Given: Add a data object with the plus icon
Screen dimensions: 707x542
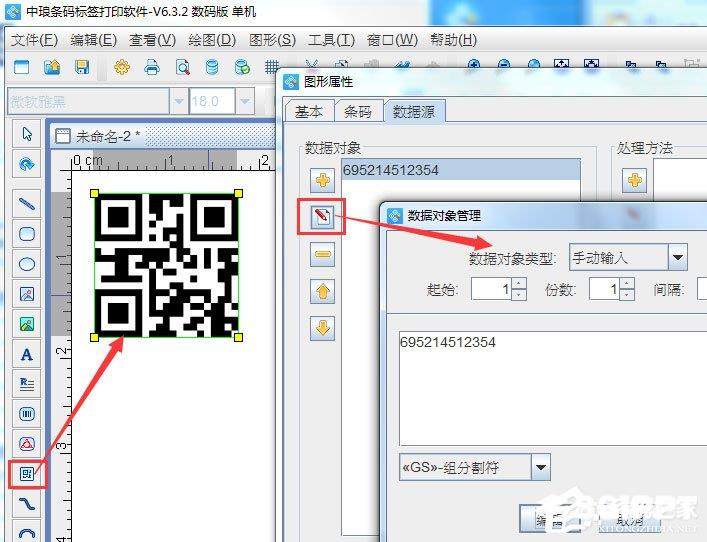Looking at the screenshot, I should (322, 181).
